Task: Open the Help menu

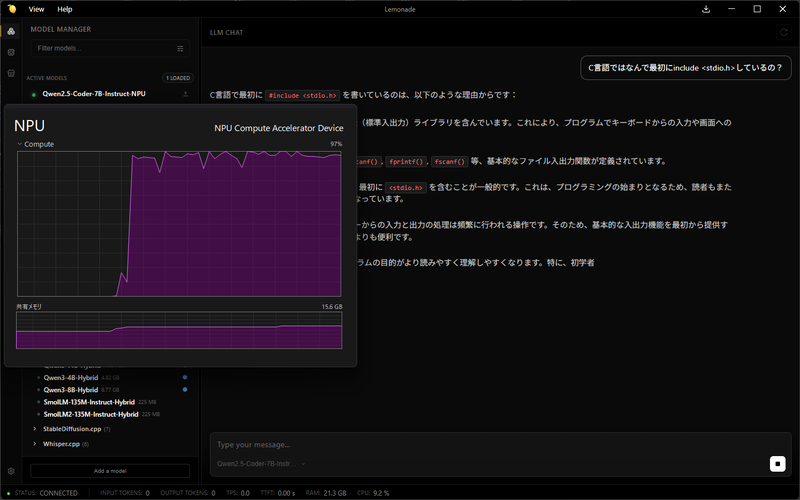Action: 65,9
